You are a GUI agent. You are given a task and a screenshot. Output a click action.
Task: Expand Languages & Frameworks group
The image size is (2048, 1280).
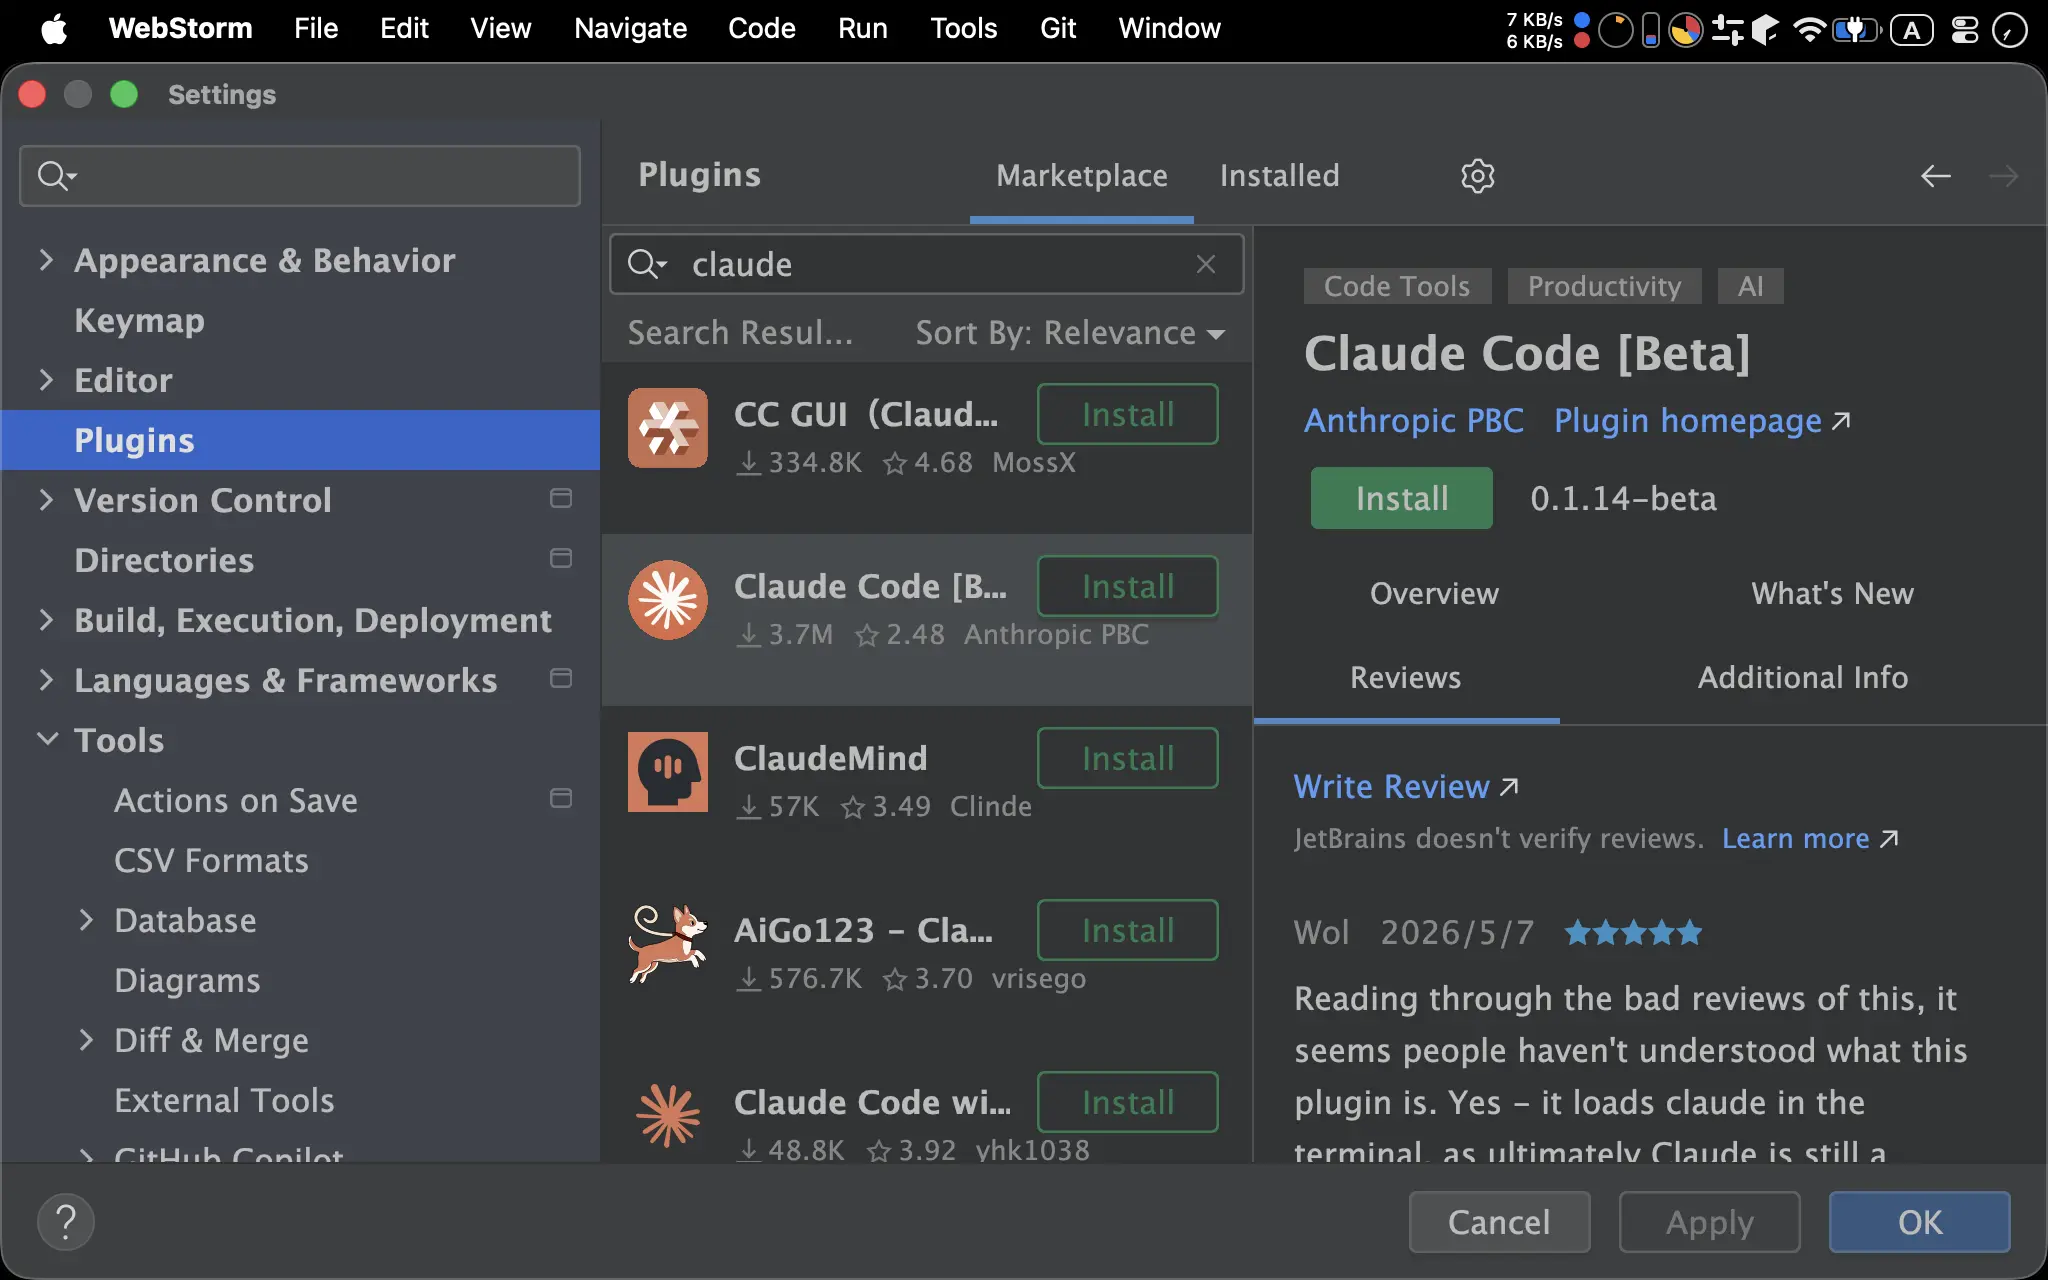pyautogui.click(x=46, y=680)
